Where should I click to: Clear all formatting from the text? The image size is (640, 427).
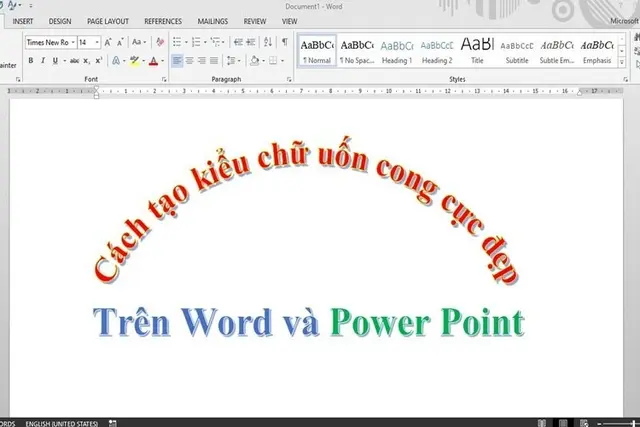point(160,42)
